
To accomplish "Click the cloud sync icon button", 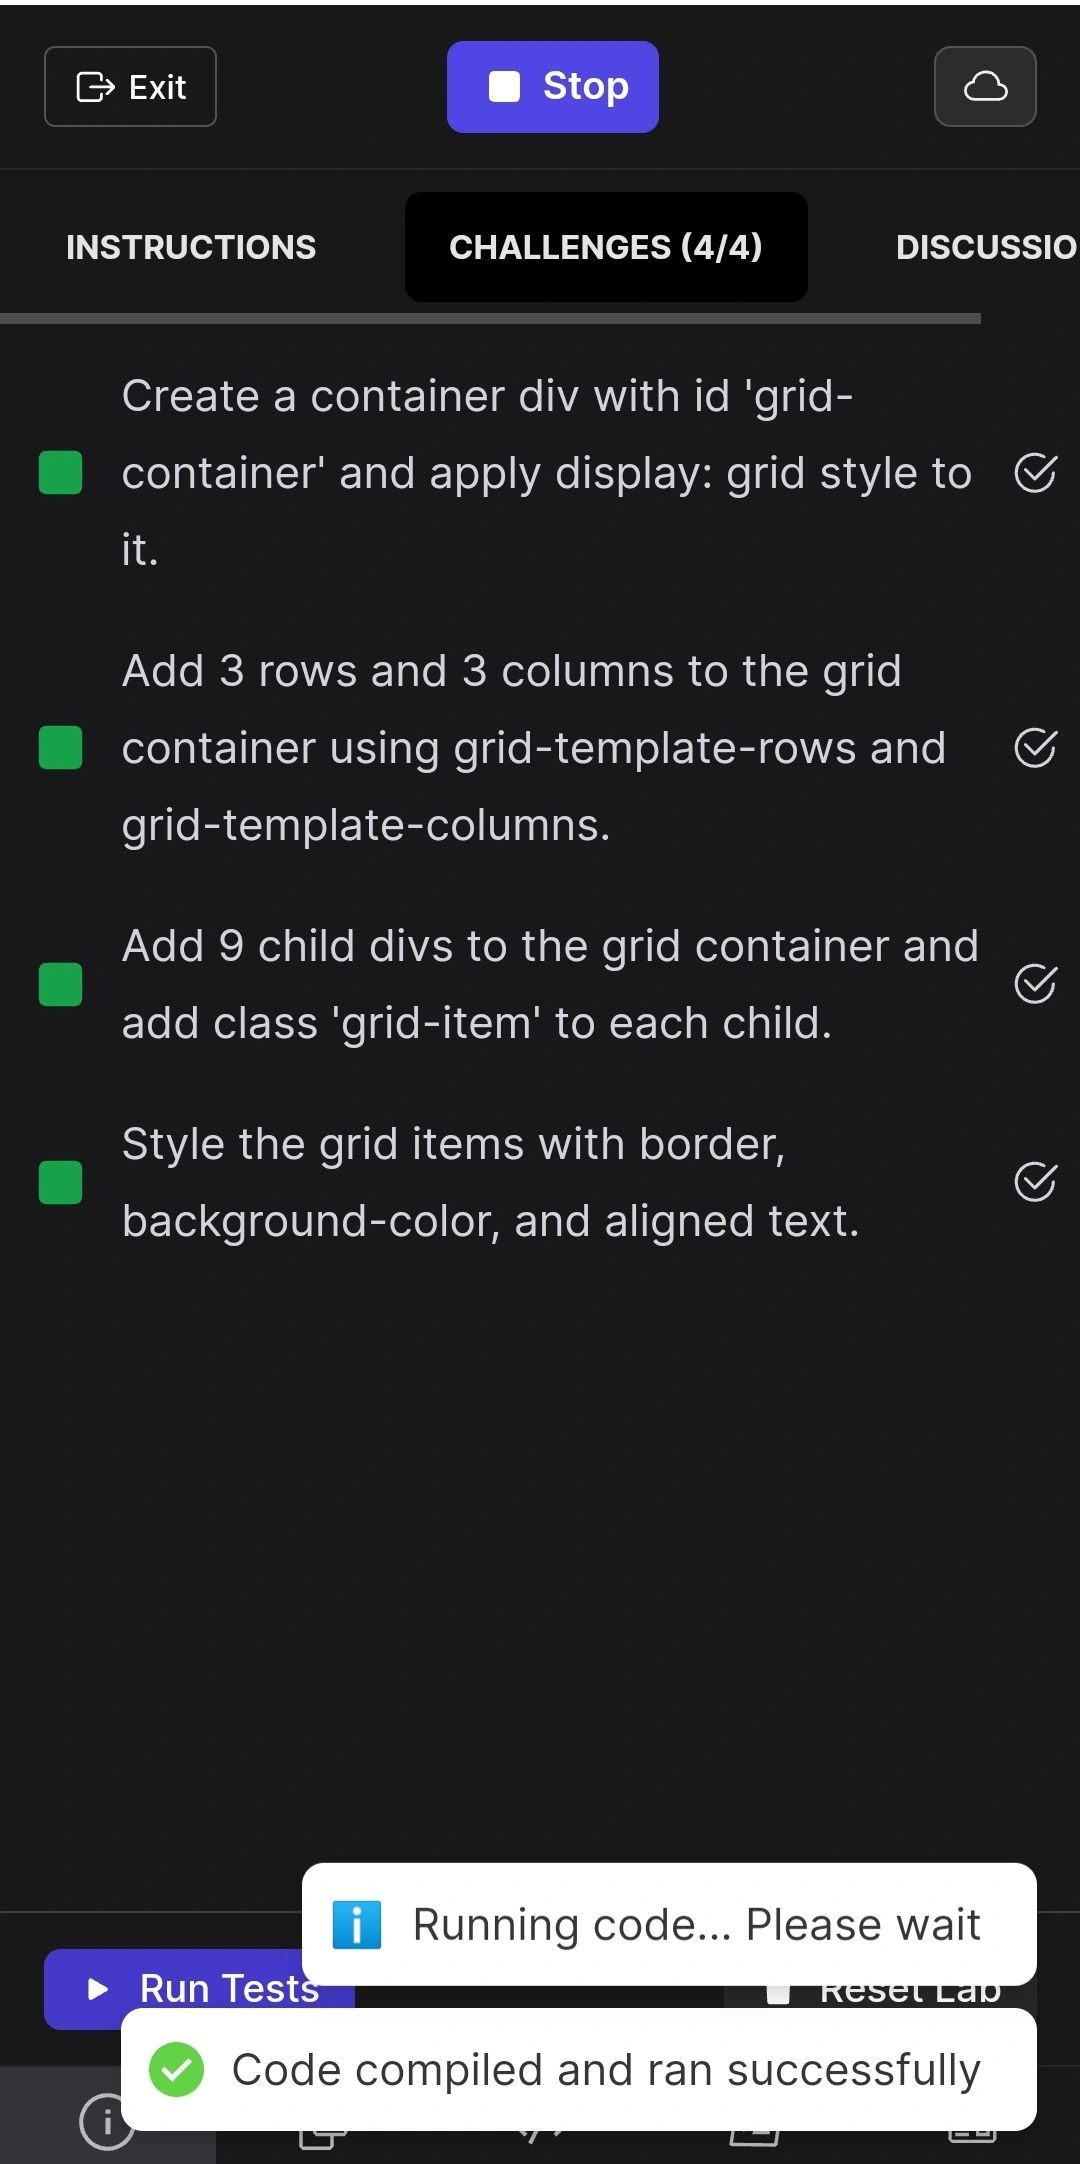I will point(985,87).
